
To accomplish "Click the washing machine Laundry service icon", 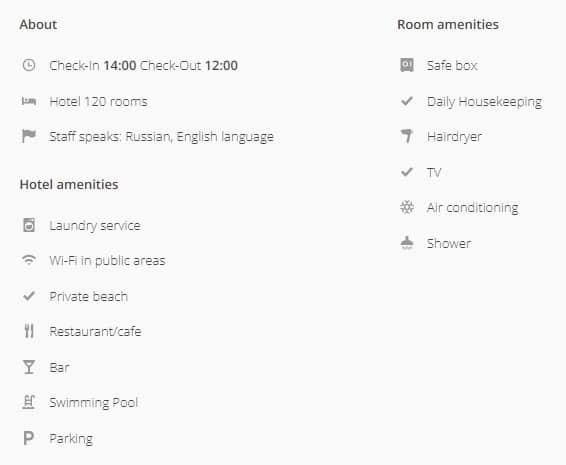I will point(29,225).
